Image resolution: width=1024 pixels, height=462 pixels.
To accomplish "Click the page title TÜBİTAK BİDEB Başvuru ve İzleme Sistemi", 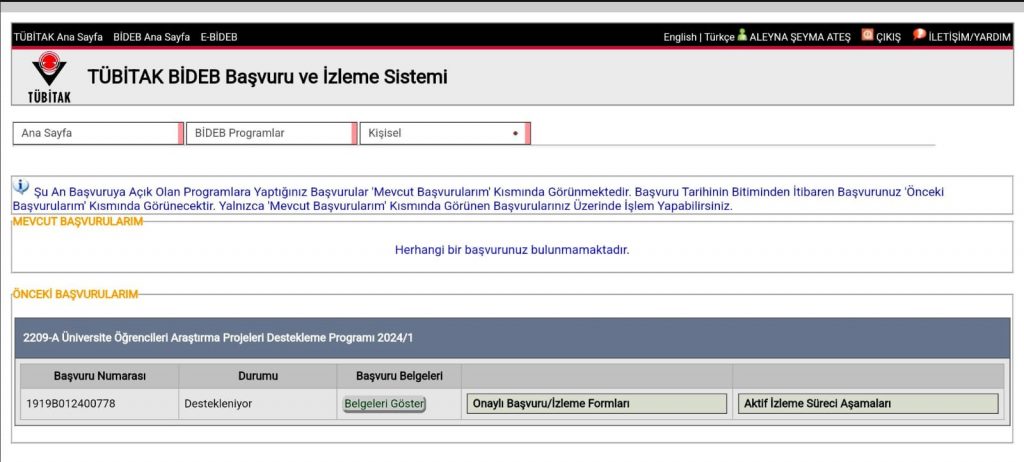I will point(268,77).
